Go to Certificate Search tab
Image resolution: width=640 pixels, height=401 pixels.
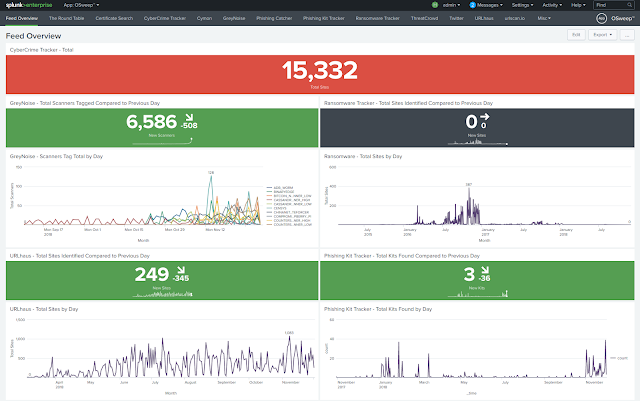point(114,18)
